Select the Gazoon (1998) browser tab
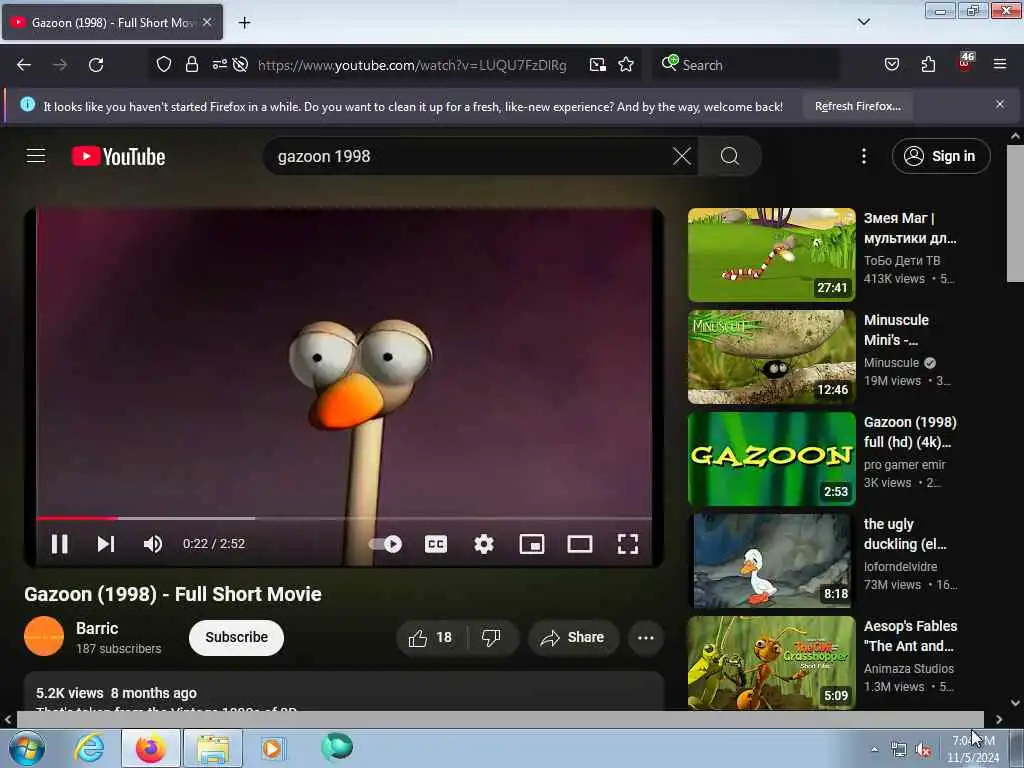The height and width of the screenshot is (768, 1024). coord(112,22)
